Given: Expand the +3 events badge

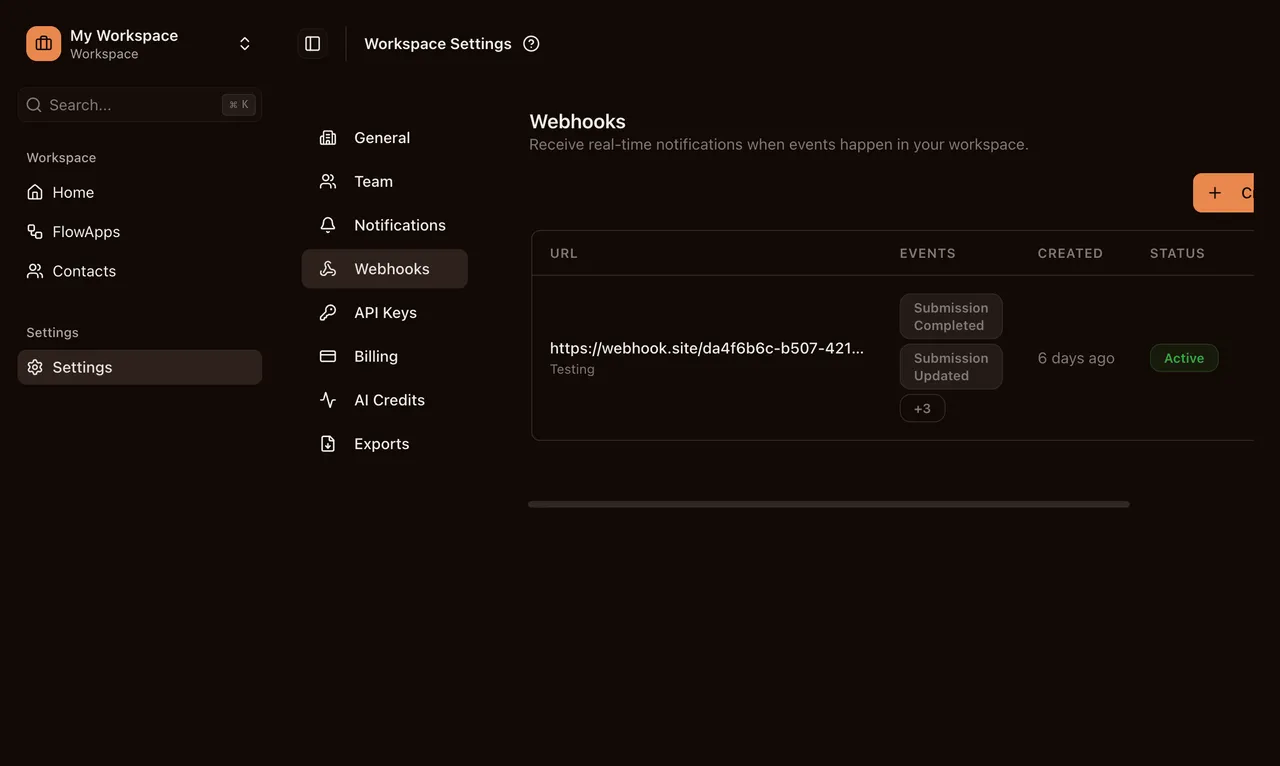Looking at the screenshot, I should 922,408.
